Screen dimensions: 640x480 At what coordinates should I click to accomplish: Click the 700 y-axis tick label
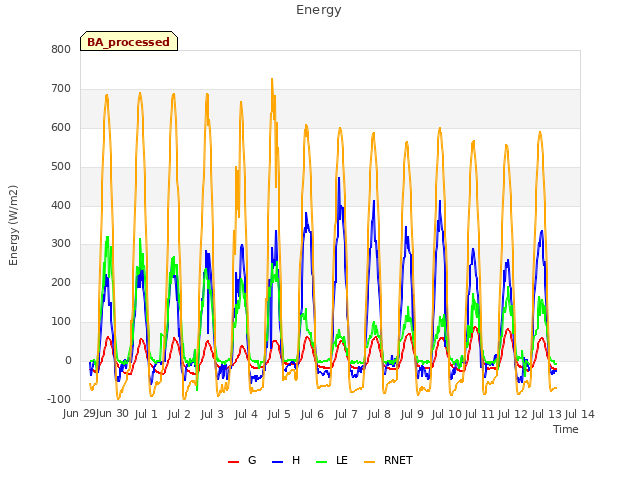pos(61,88)
